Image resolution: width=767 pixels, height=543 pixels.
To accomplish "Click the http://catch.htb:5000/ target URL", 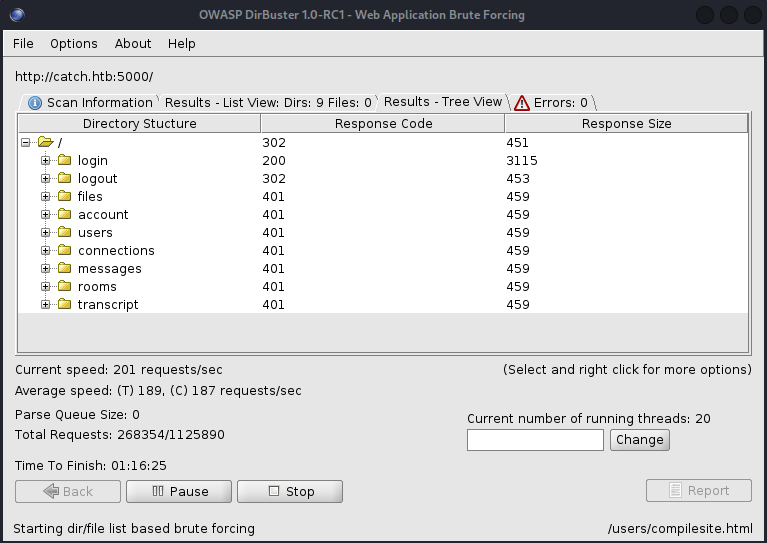I will (x=84, y=76).
